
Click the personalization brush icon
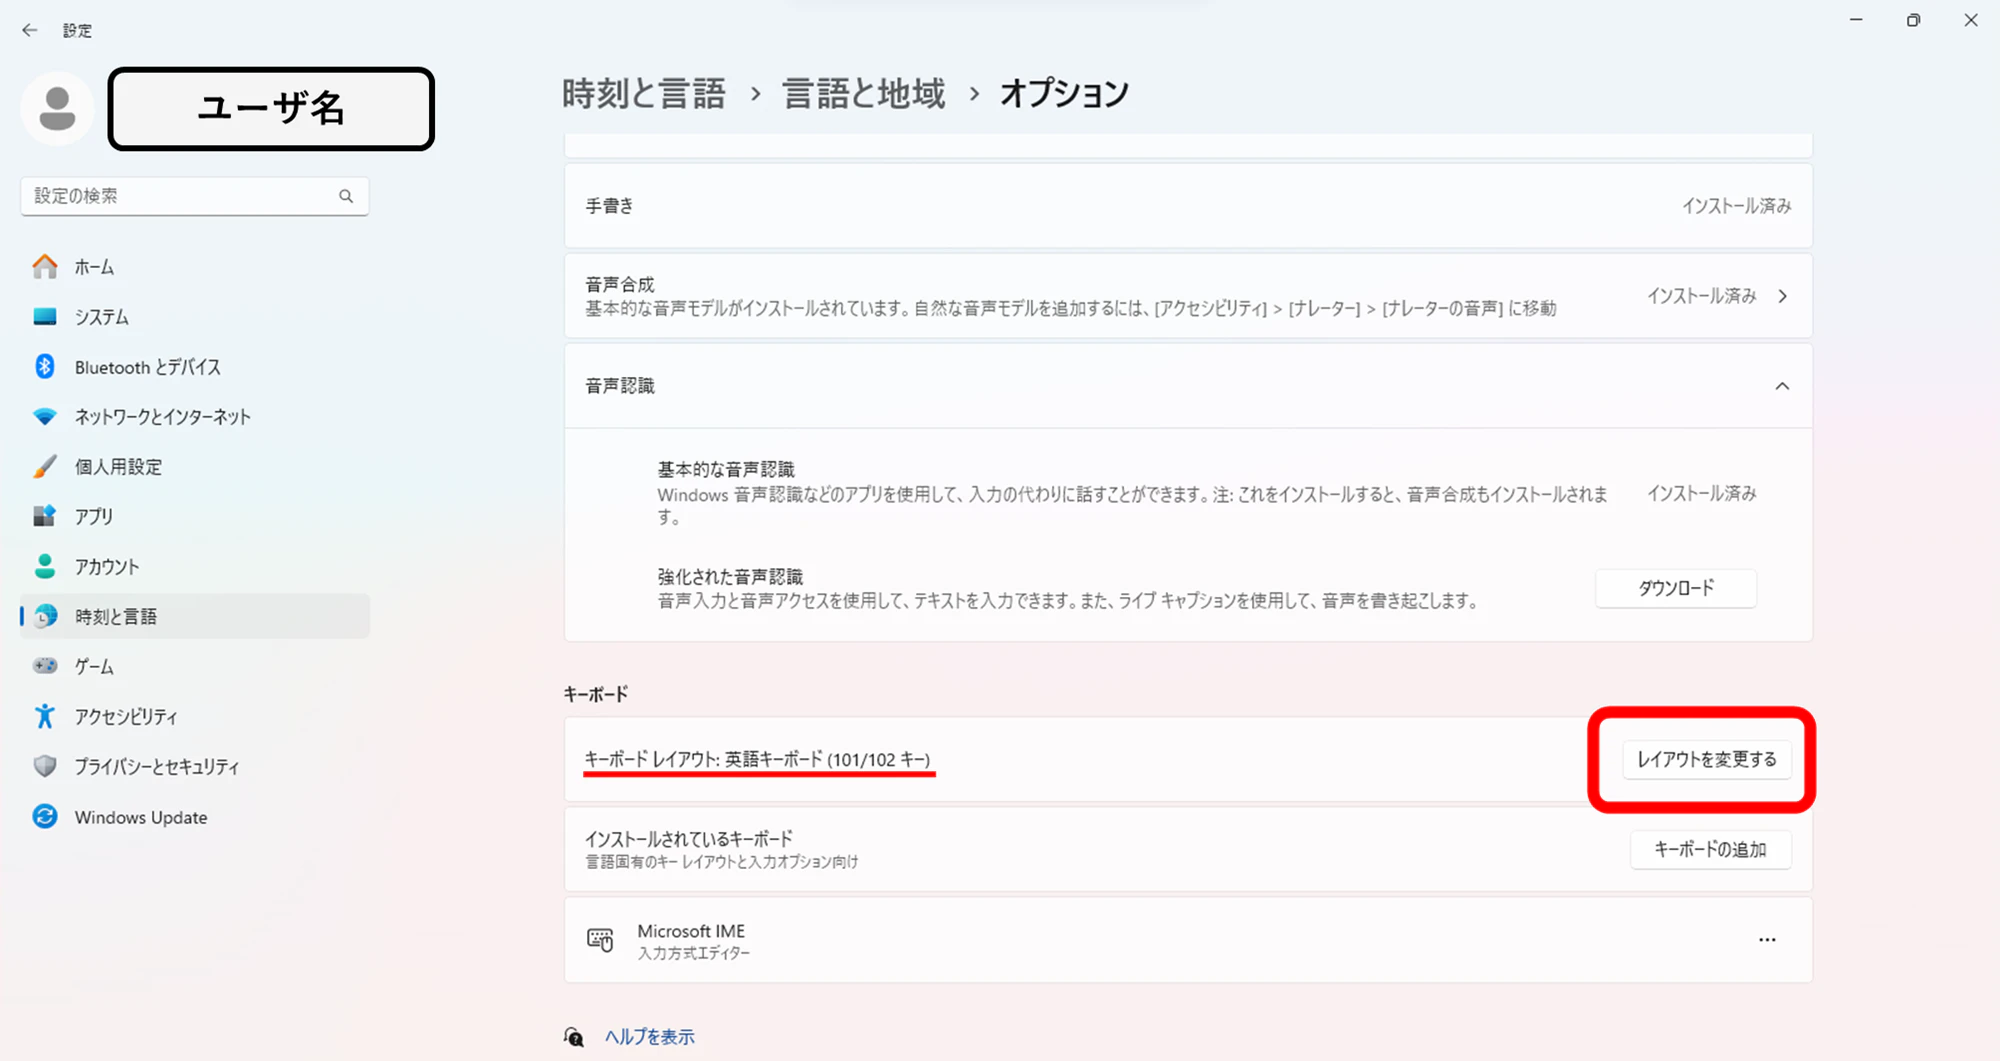click(x=45, y=467)
